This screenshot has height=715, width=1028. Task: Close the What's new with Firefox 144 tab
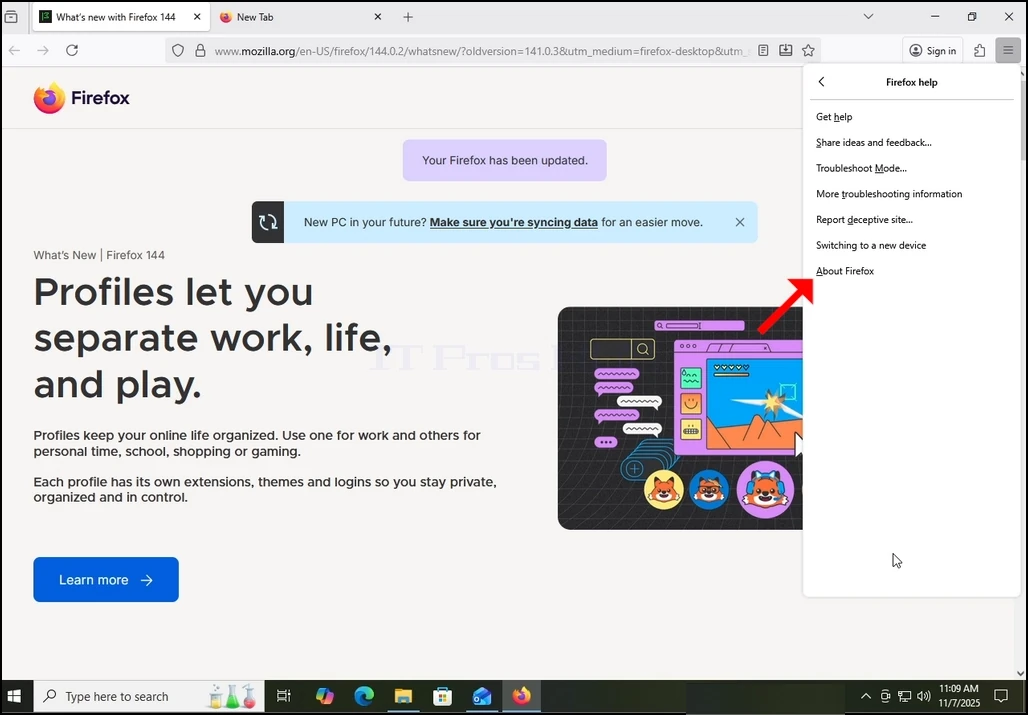pos(197,17)
